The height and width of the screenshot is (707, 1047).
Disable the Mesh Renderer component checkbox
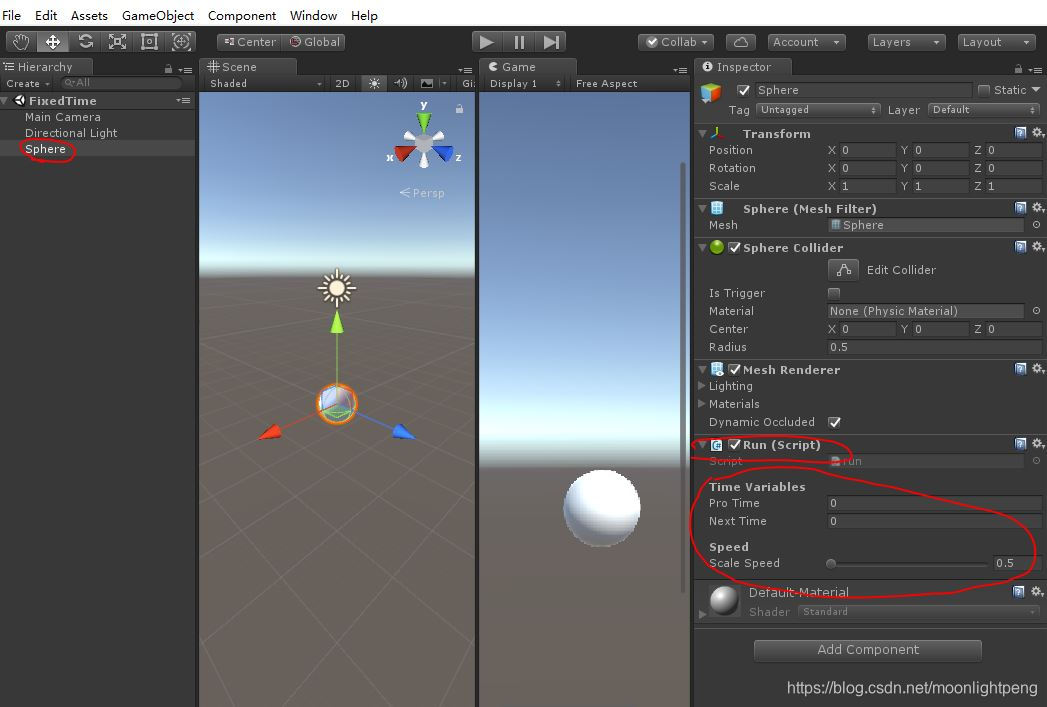click(735, 369)
